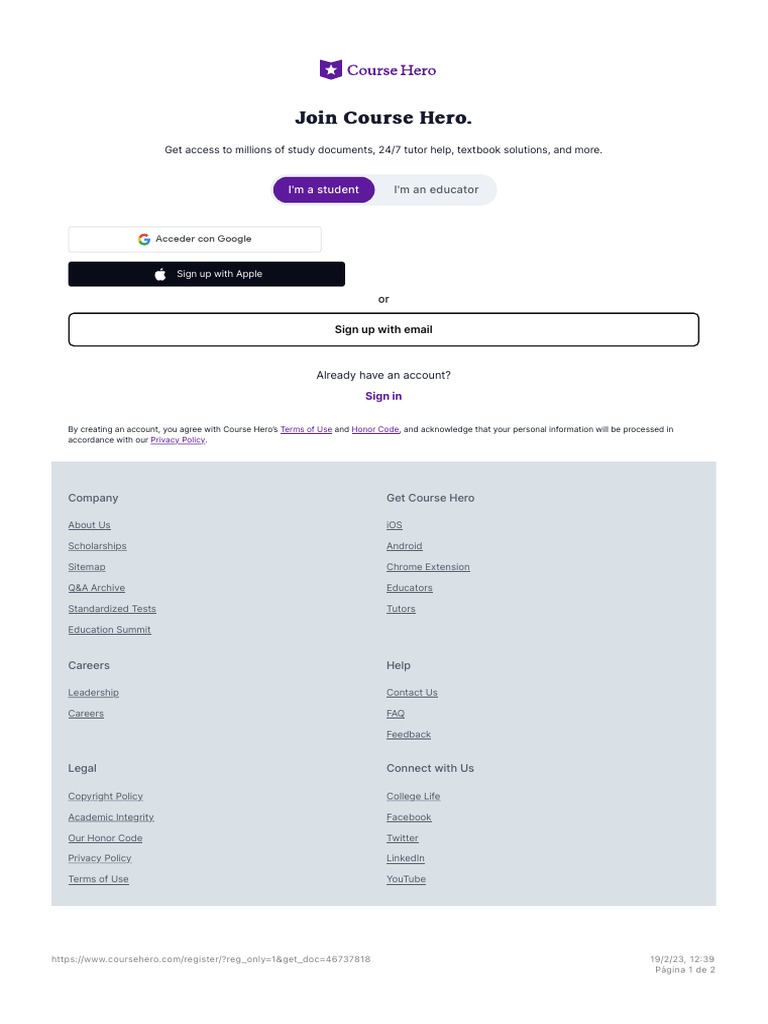
Task: Open the LinkedIn link in the footer
Action: 405,858
